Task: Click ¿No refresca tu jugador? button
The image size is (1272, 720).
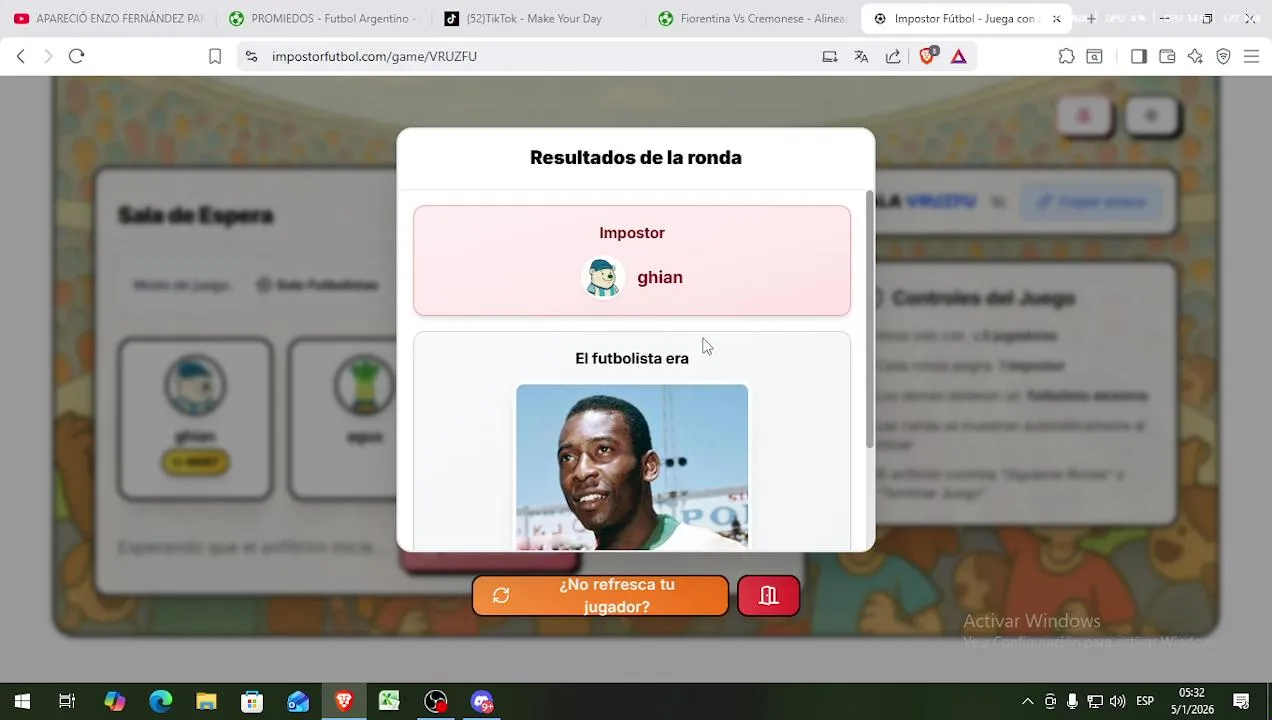Action: tap(600, 596)
